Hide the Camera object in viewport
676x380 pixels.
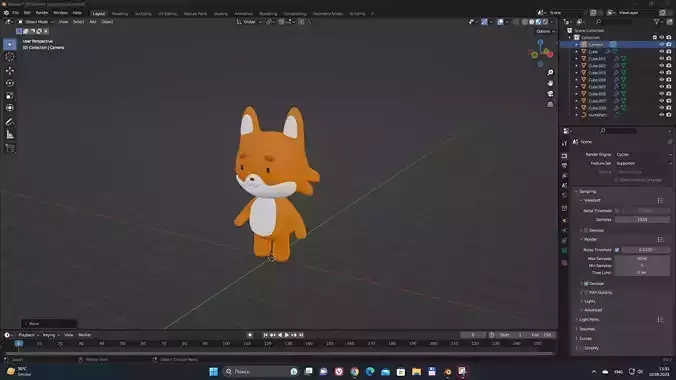[662, 44]
